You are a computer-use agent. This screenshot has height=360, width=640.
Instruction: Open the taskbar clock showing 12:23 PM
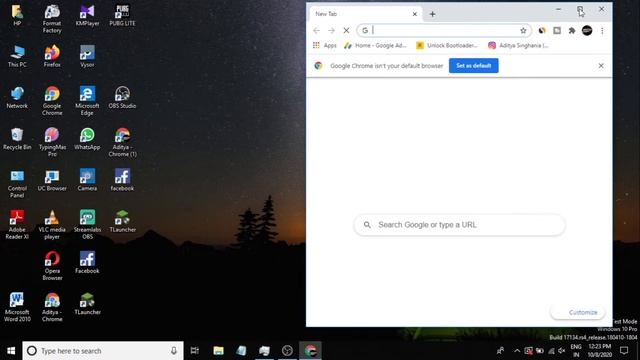tap(600, 351)
